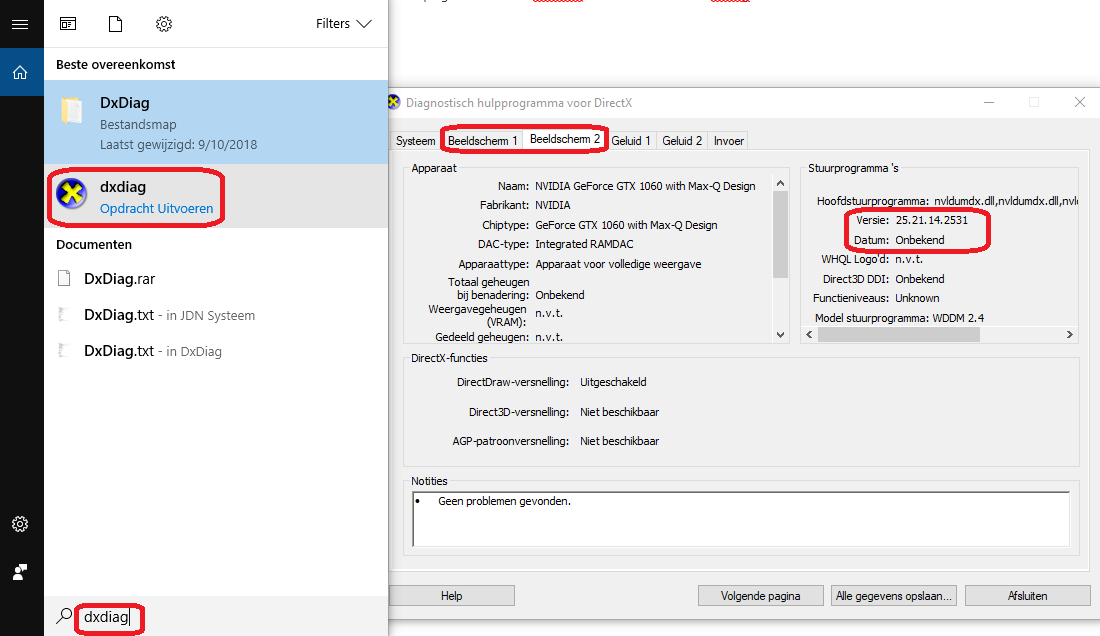Screen dimensions: 1100x636
Task: Click the Beste overeenkomst heading
Action: click(x=116, y=65)
